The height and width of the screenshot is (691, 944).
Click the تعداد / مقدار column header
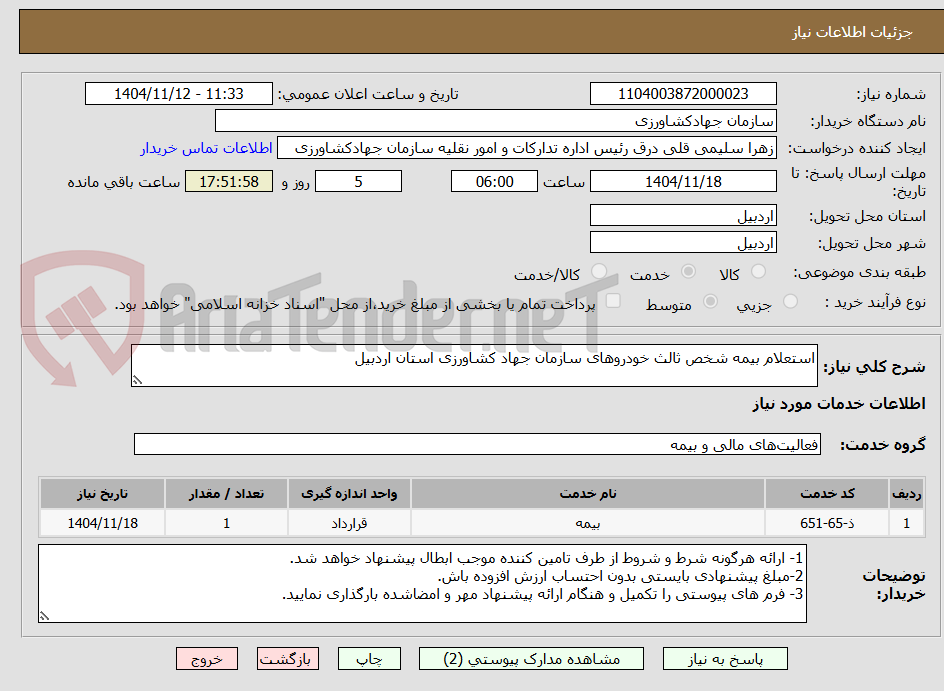[226, 494]
